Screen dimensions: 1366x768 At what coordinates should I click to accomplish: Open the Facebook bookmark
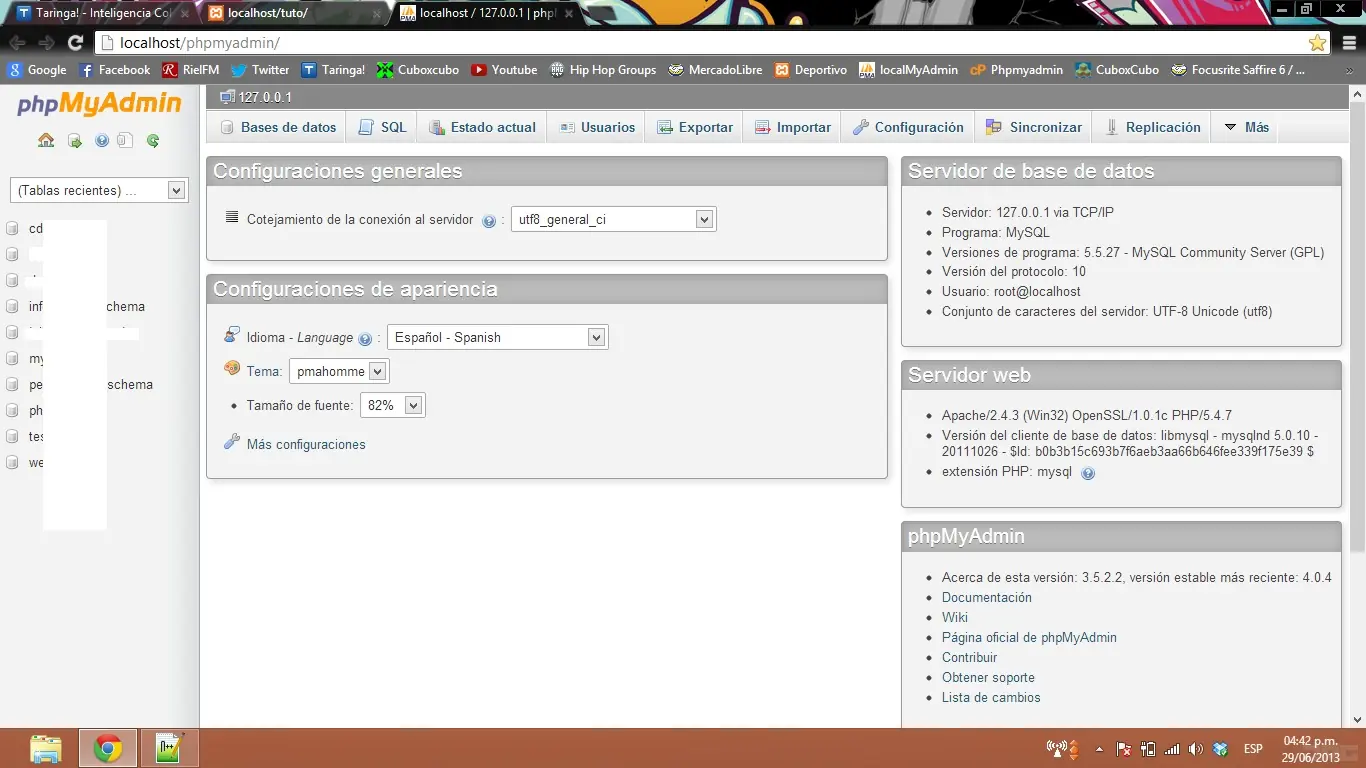(114, 70)
